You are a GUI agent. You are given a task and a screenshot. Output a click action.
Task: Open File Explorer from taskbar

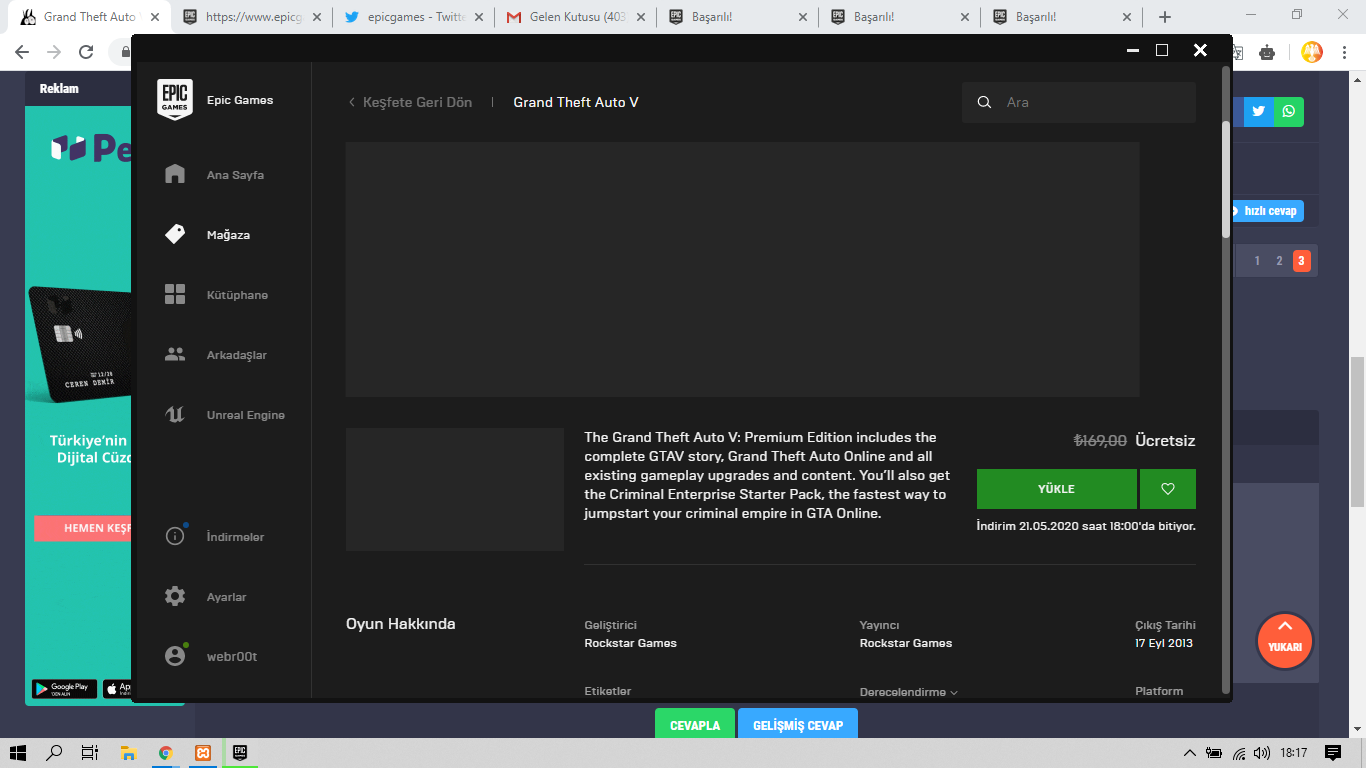click(128, 753)
